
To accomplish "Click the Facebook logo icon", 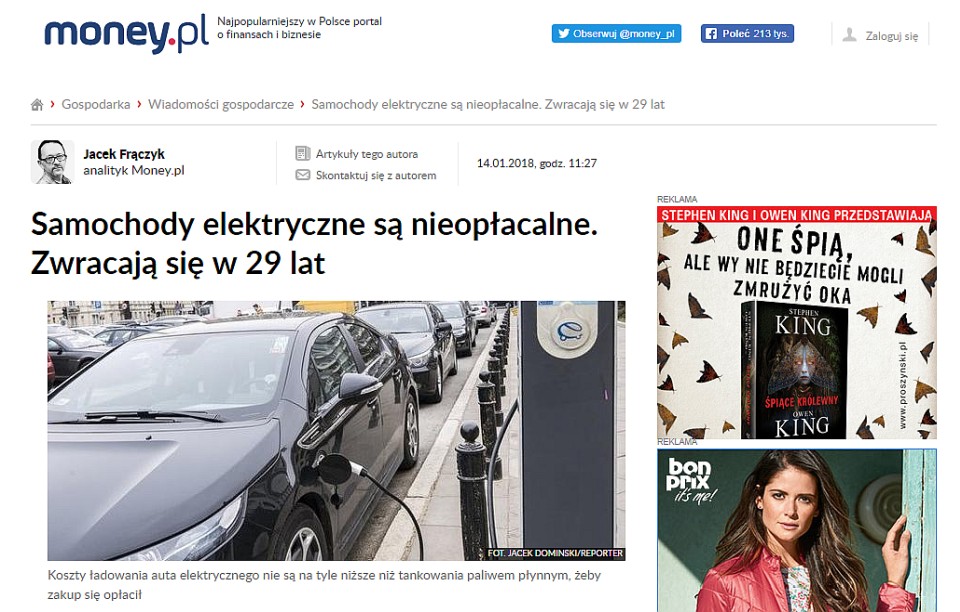I will pyautogui.click(x=711, y=34).
